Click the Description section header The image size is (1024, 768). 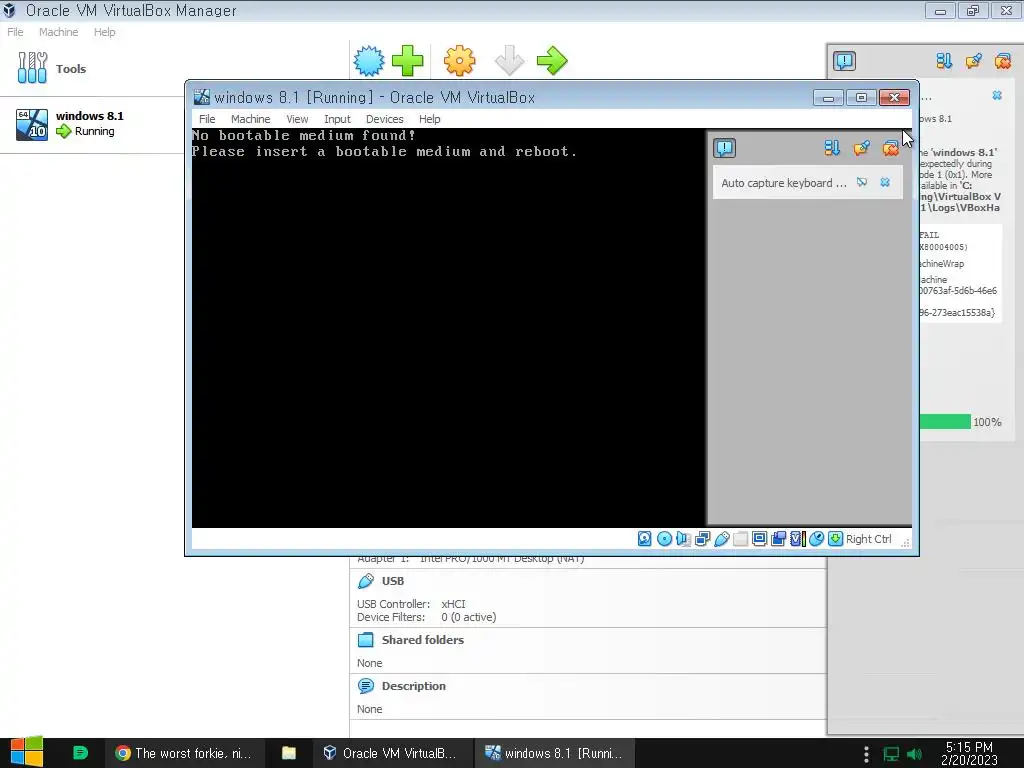[413, 686]
